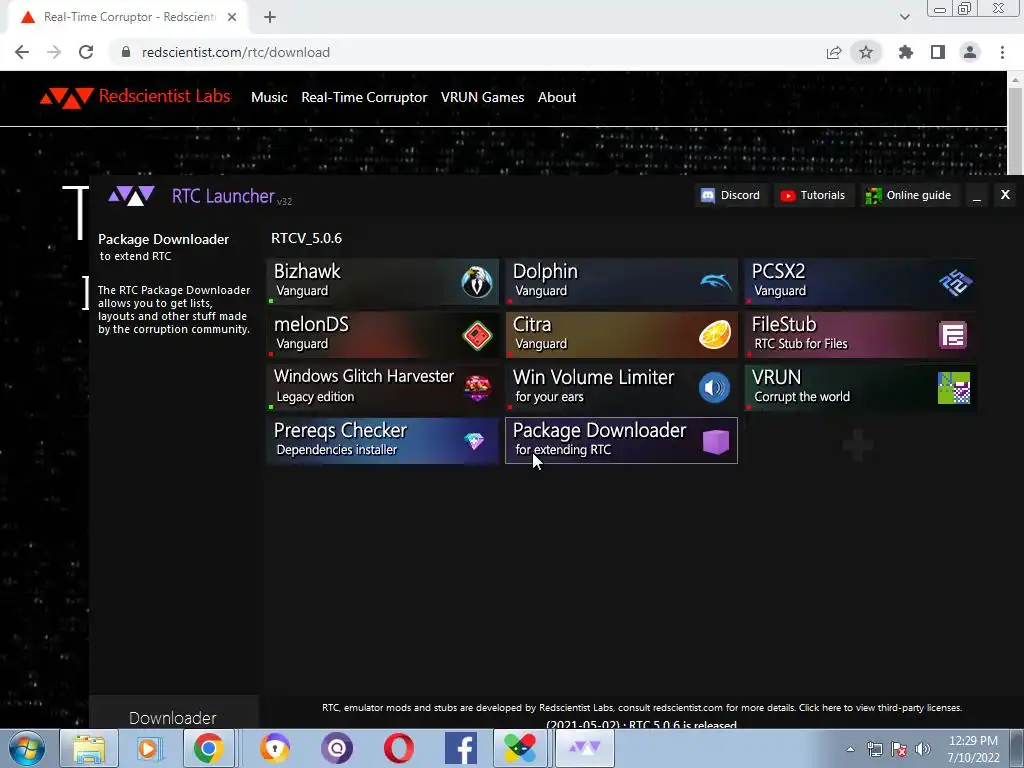
Task: Click the Chrome extensions puzzle icon
Action: [x=906, y=52]
